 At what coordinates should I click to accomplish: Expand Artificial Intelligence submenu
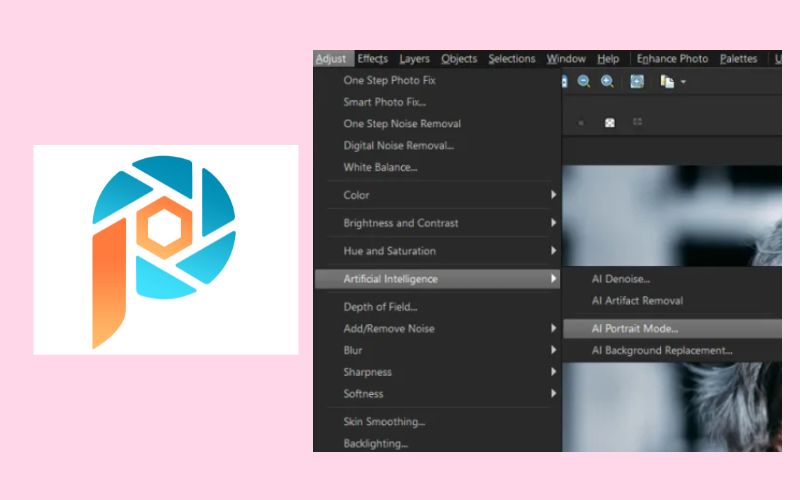[x=437, y=279]
